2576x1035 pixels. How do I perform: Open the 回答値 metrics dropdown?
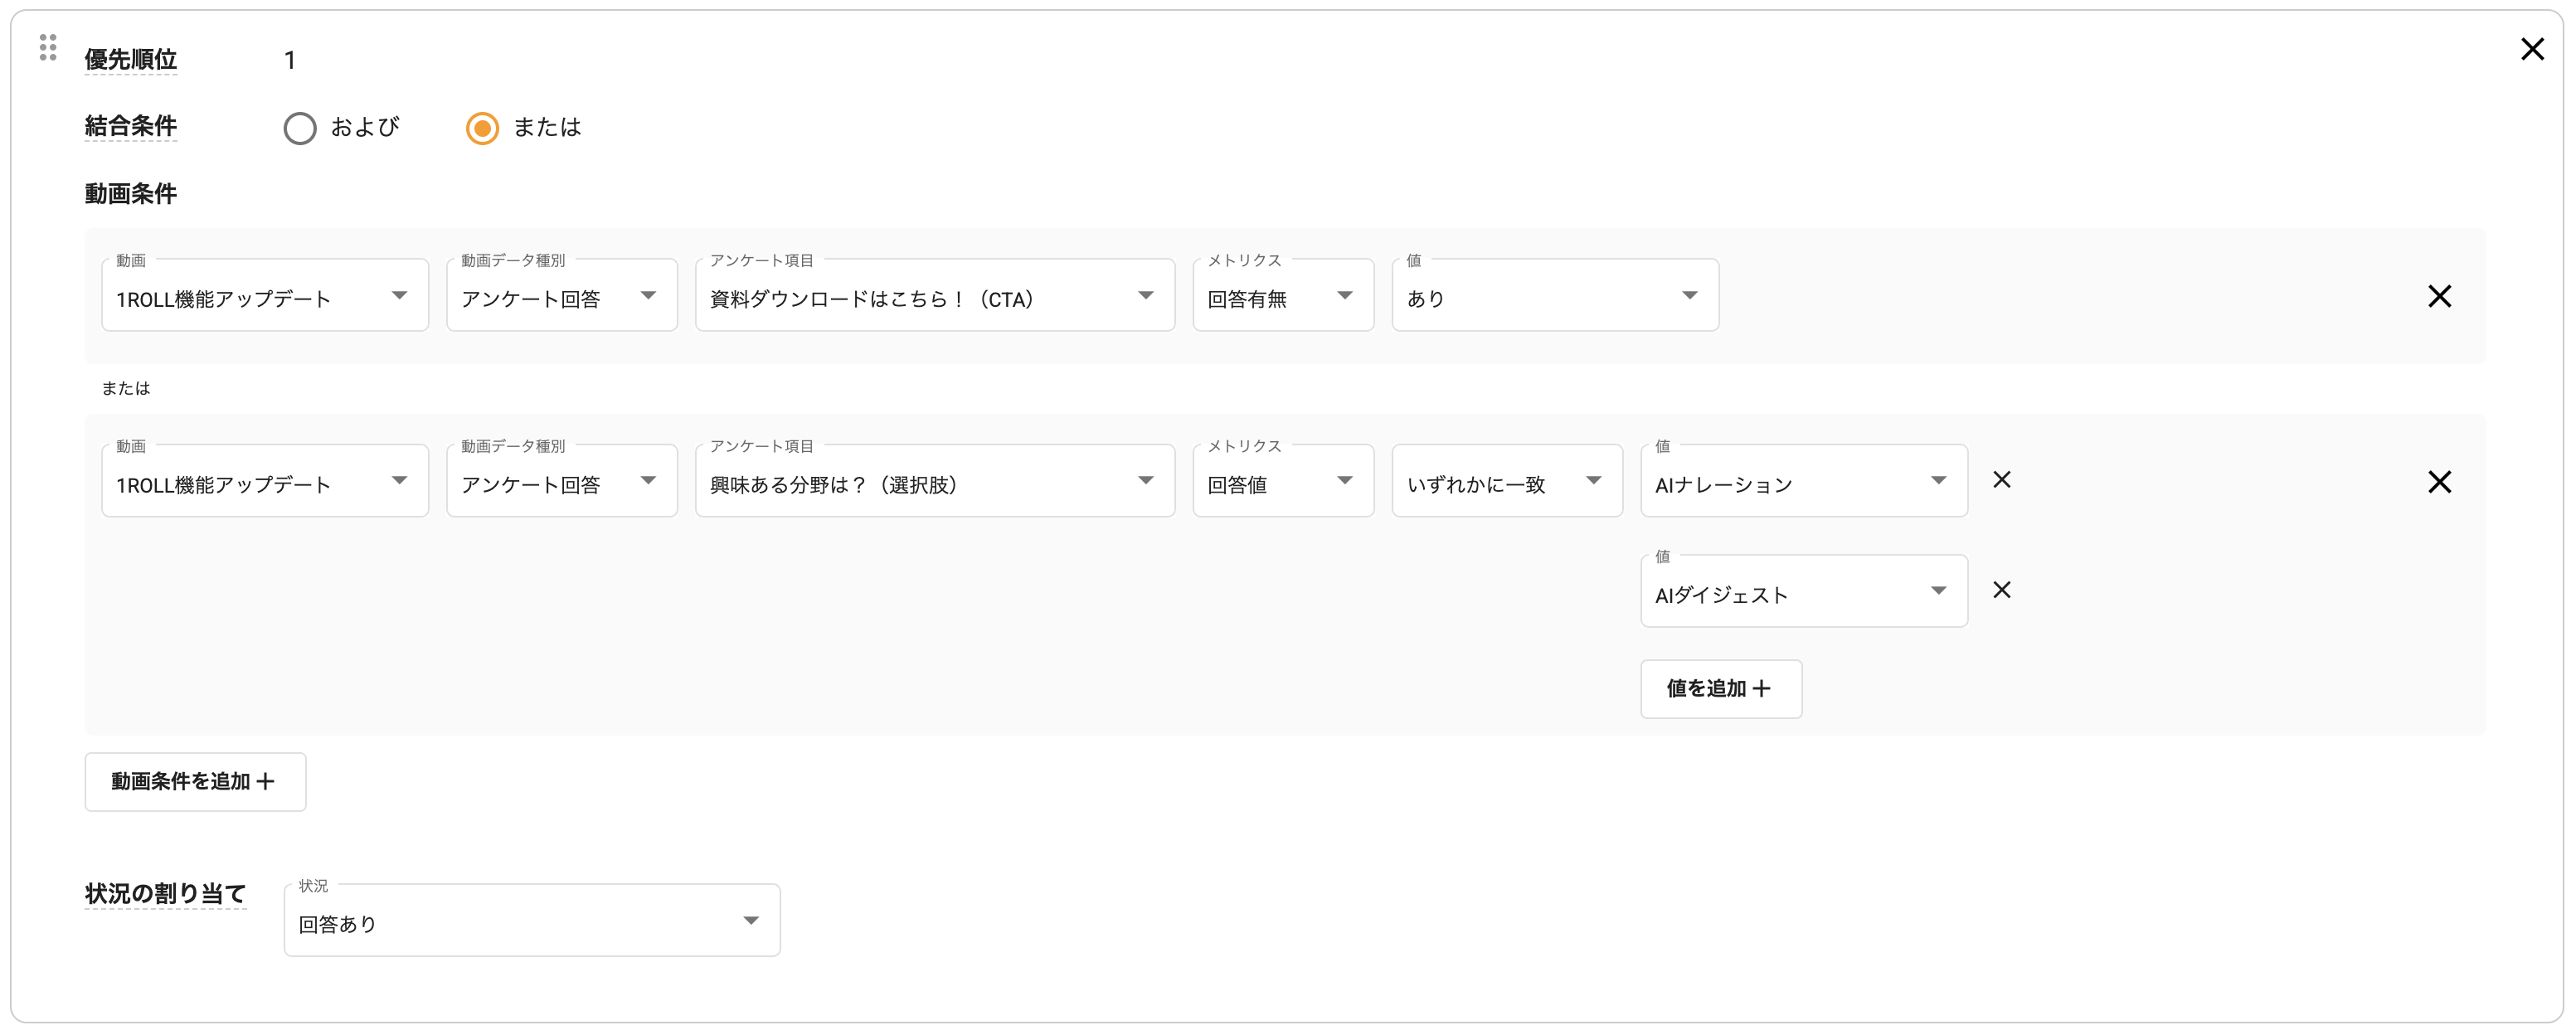click(1282, 483)
